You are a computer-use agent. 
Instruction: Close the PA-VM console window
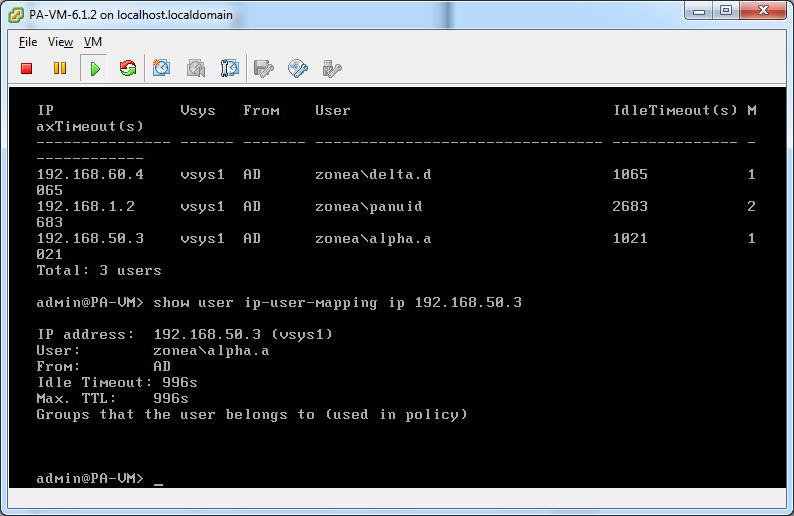click(x=763, y=11)
